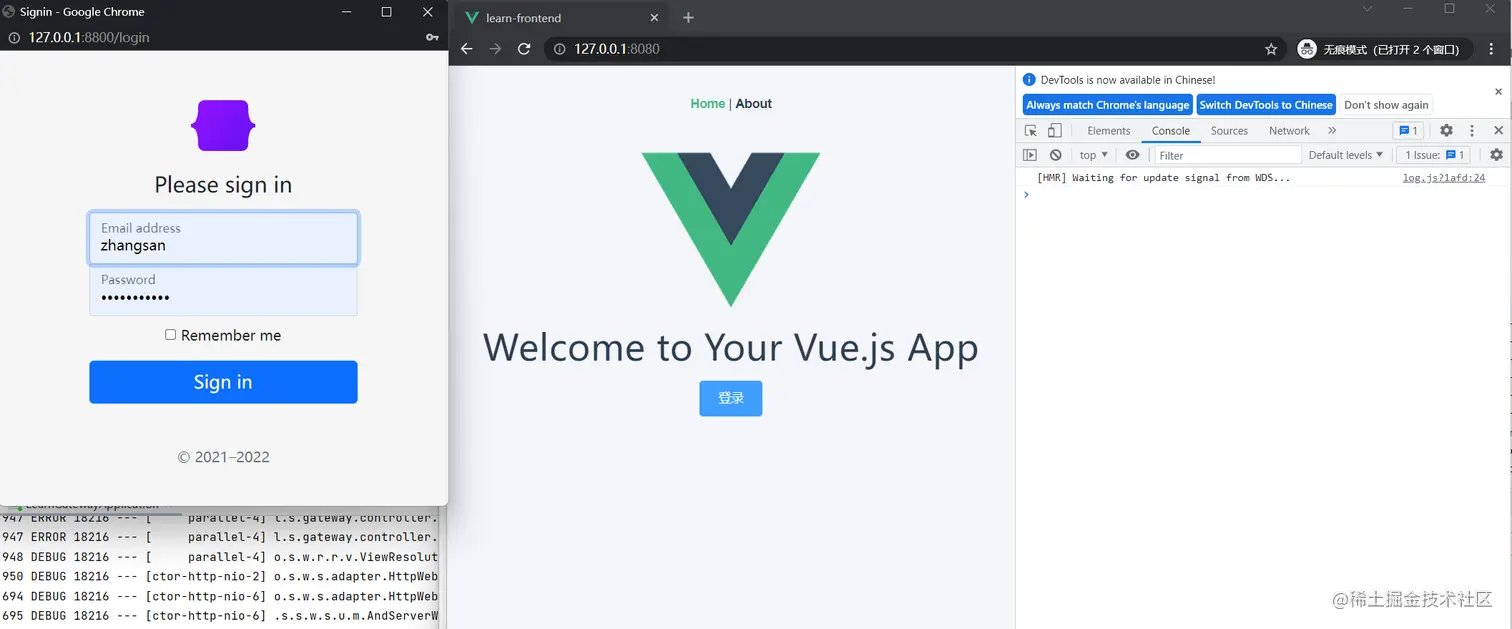
Task: Expand more DevTools tabs chevron
Action: tap(1332, 131)
